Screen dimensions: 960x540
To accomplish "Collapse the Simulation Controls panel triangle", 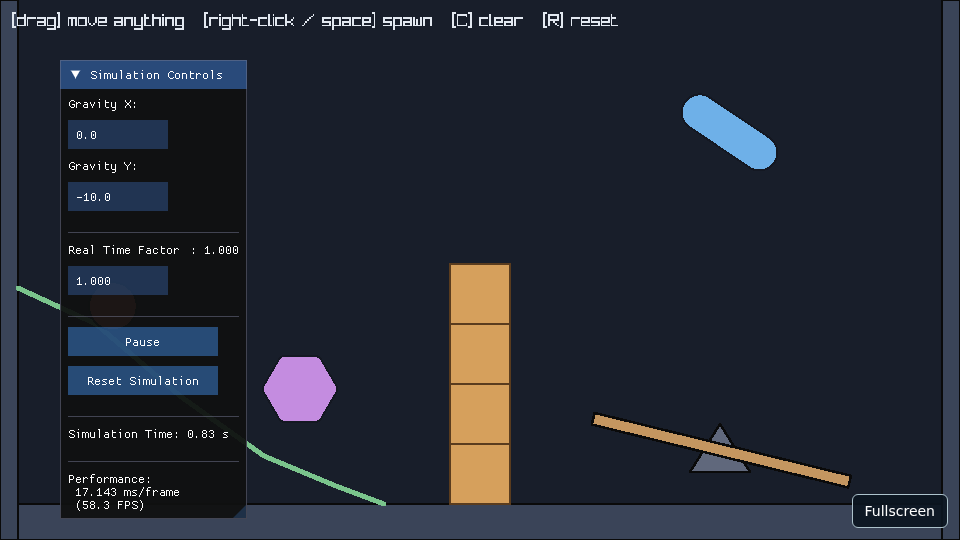I will [75, 75].
